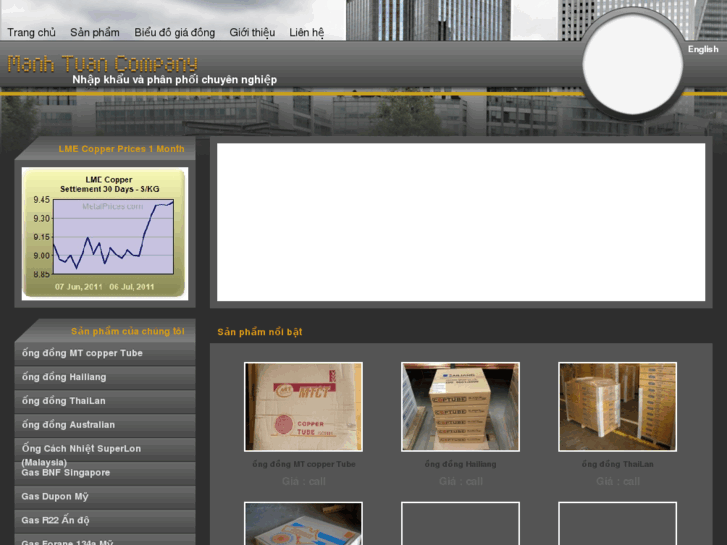The width and height of the screenshot is (727, 545).
Task: Click Giá : call under MT copper Tube
Action: 304,481
